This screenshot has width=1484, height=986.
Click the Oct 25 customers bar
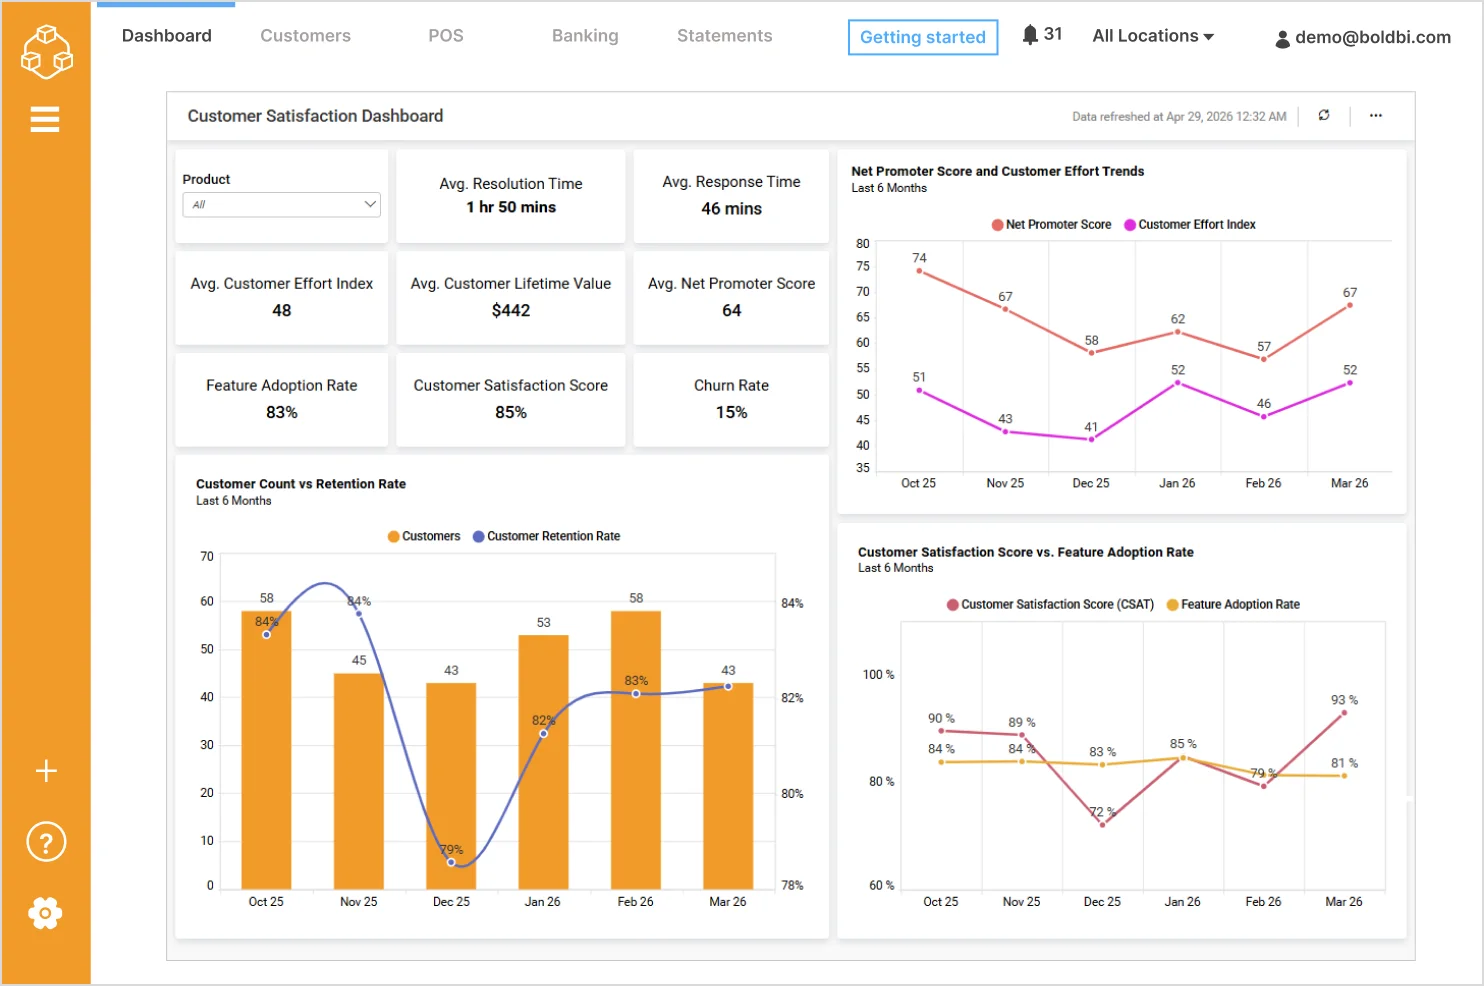(266, 750)
